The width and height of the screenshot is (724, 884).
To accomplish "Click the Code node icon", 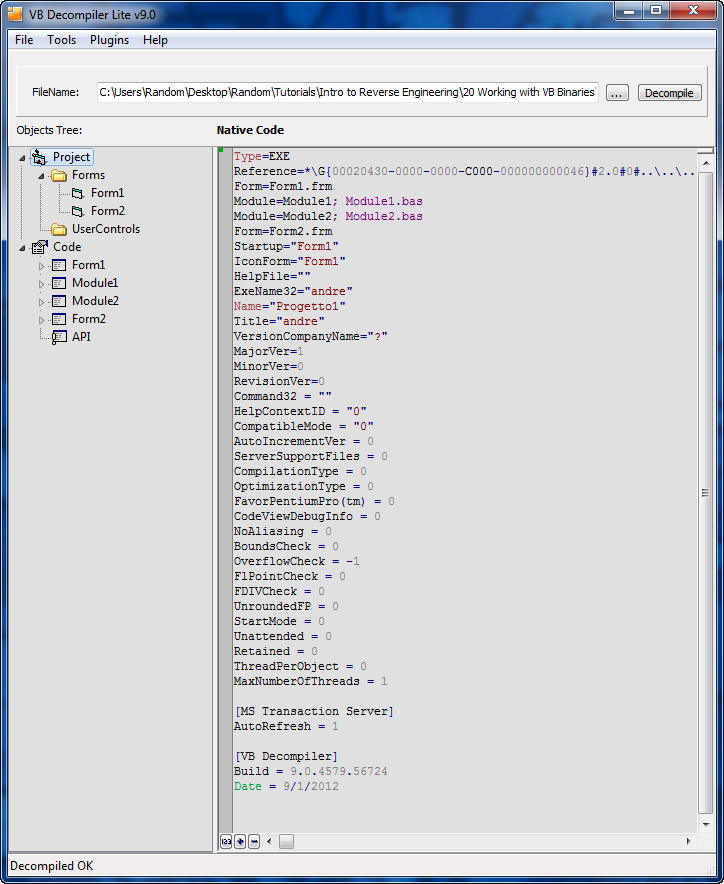I will click(39, 247).
